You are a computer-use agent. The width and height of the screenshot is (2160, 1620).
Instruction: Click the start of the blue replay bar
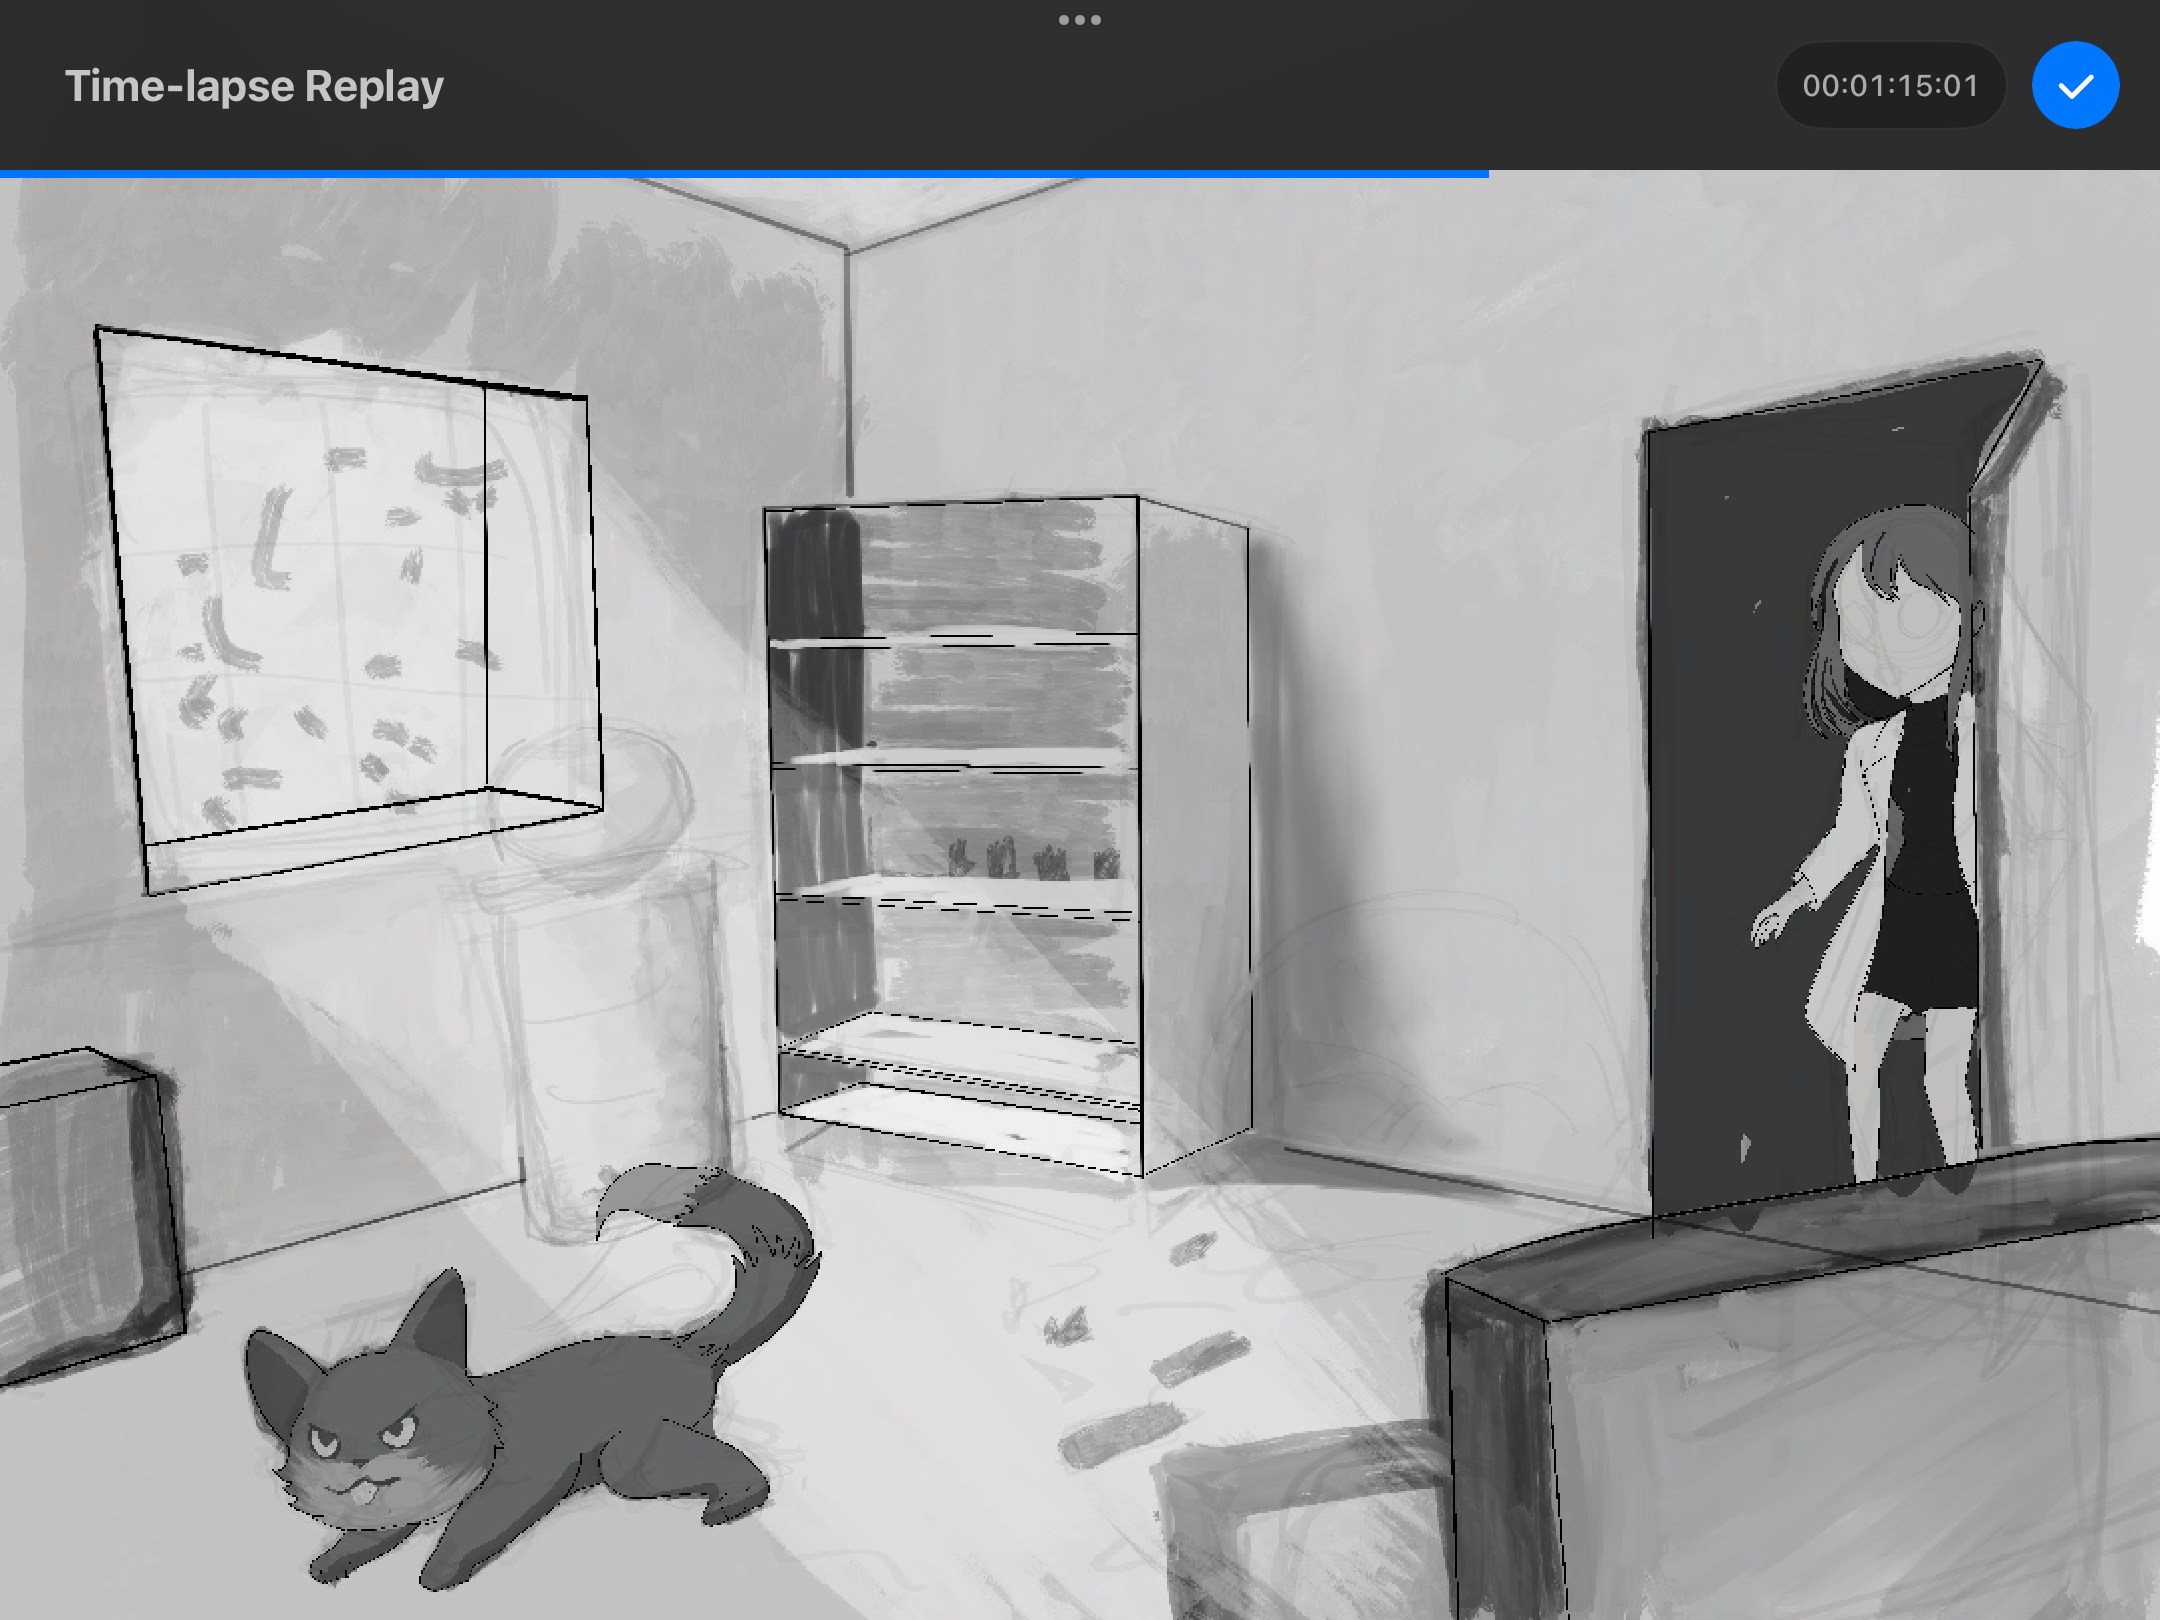click(4, 174)
